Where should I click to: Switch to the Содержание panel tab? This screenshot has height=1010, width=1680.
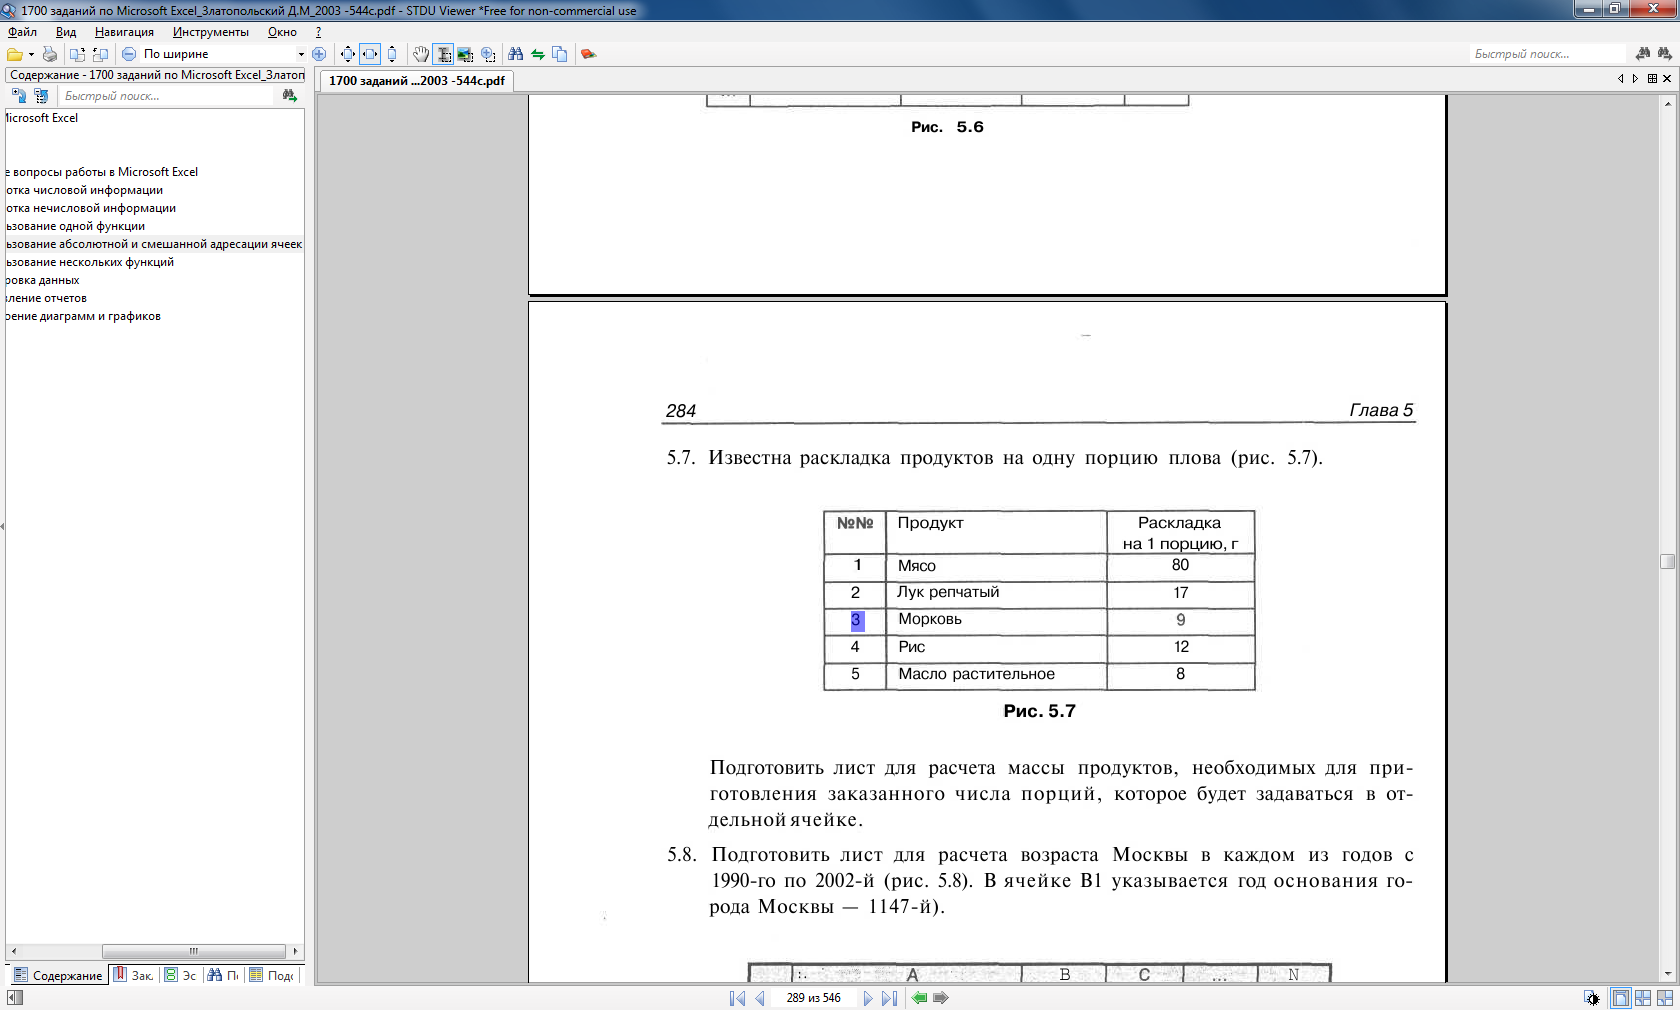click(58, 975)
